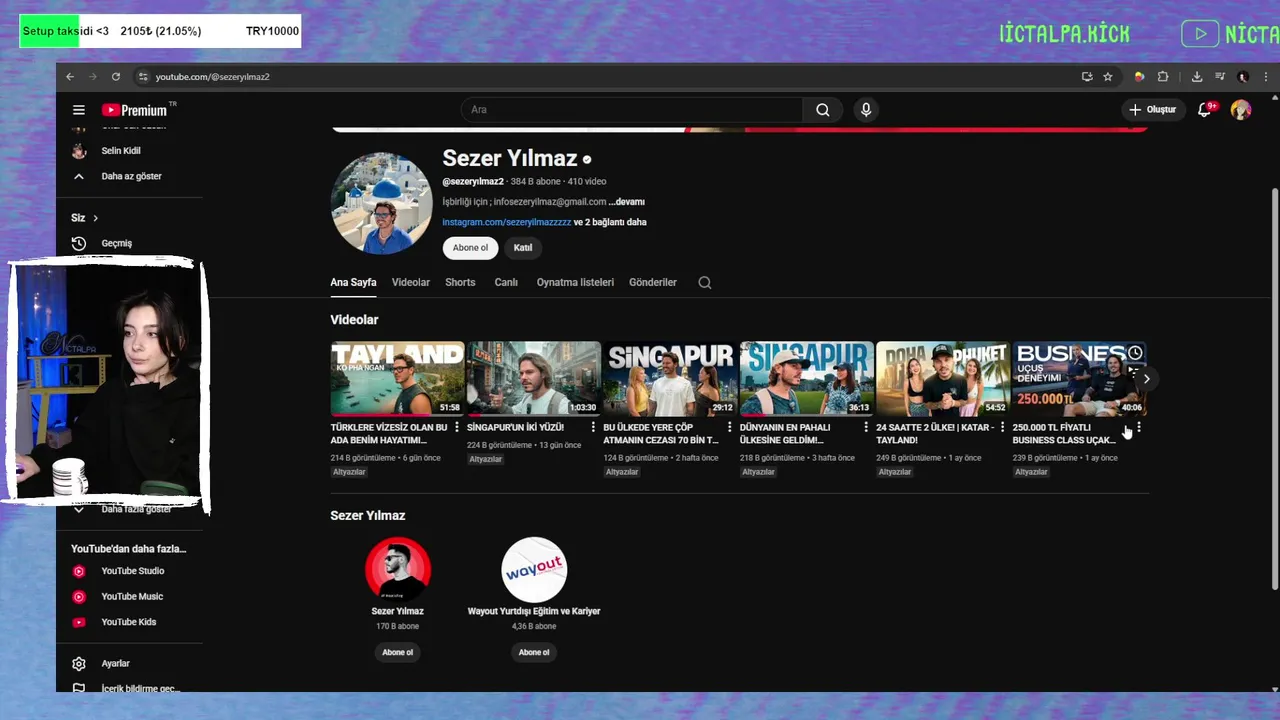The image size is (1280, 720).
Task: Open instagram.com/sezeryilmazzzzz link
Action: tap(506, 222)
